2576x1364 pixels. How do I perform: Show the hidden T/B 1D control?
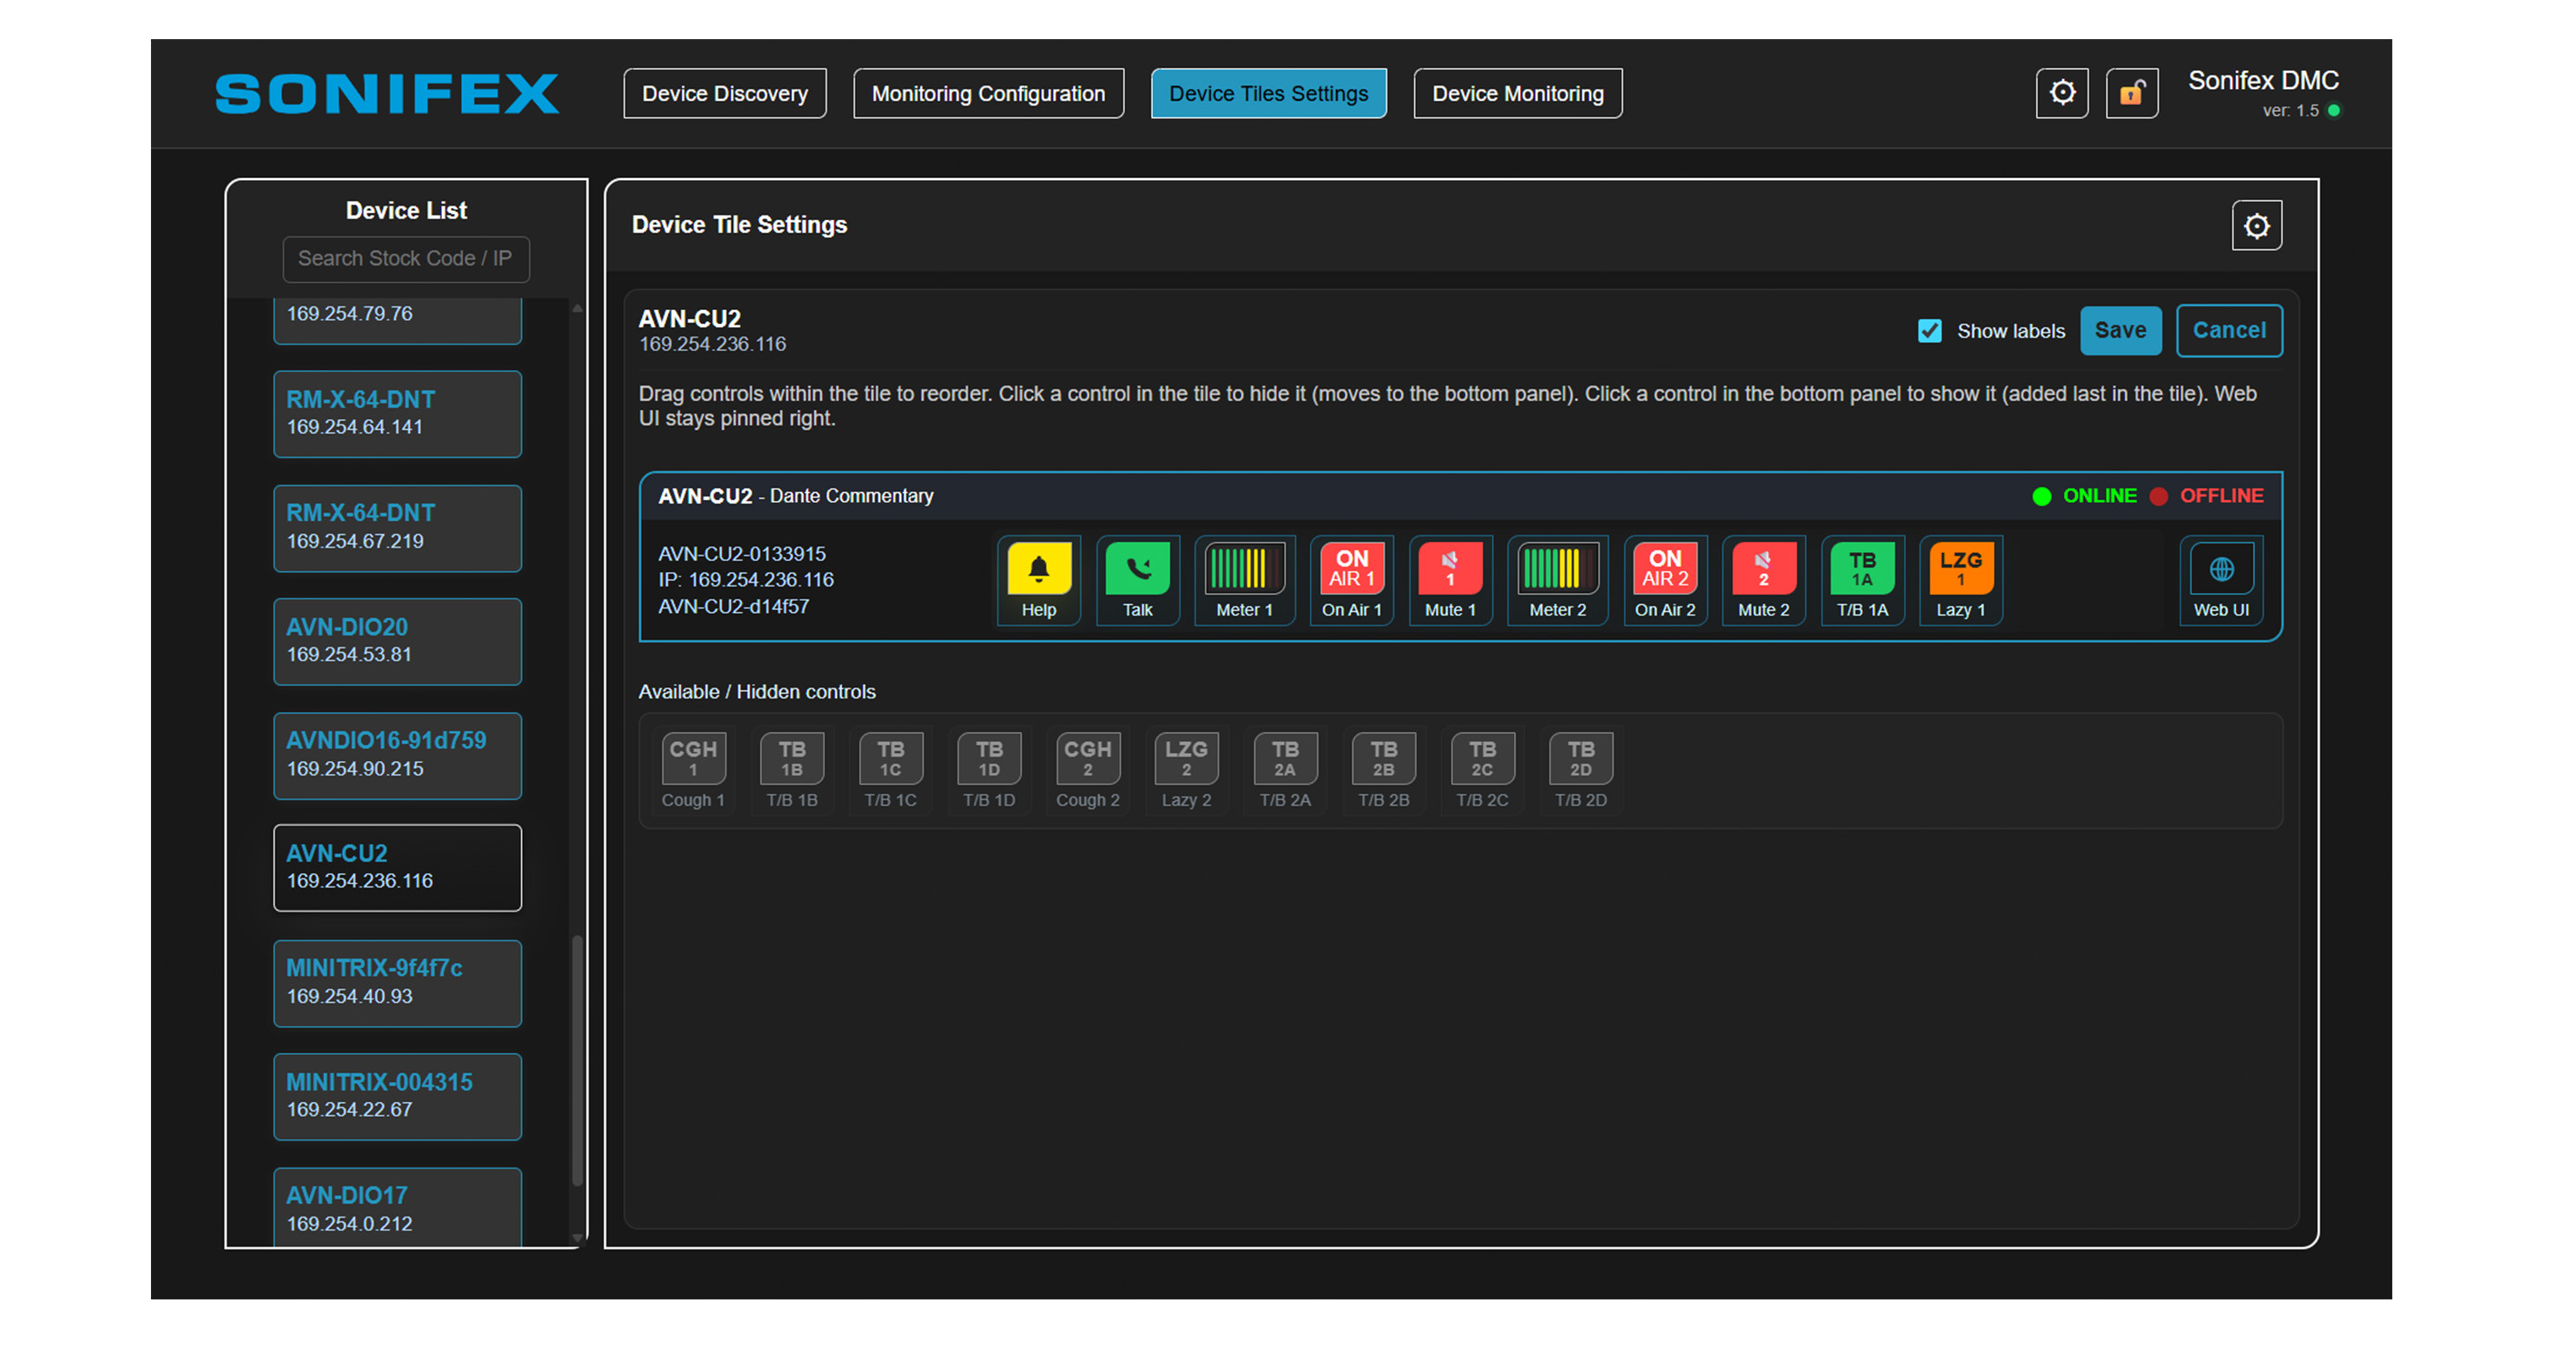pyautogui.click(x=989, y=771)
